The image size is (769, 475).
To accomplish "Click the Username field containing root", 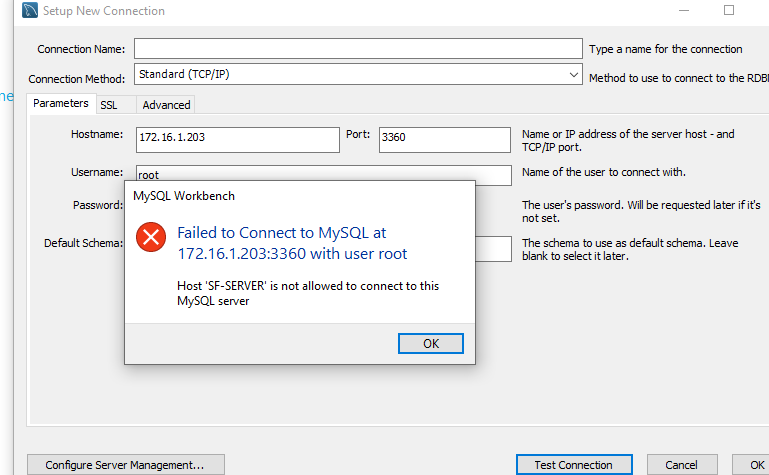I will 324,173.
